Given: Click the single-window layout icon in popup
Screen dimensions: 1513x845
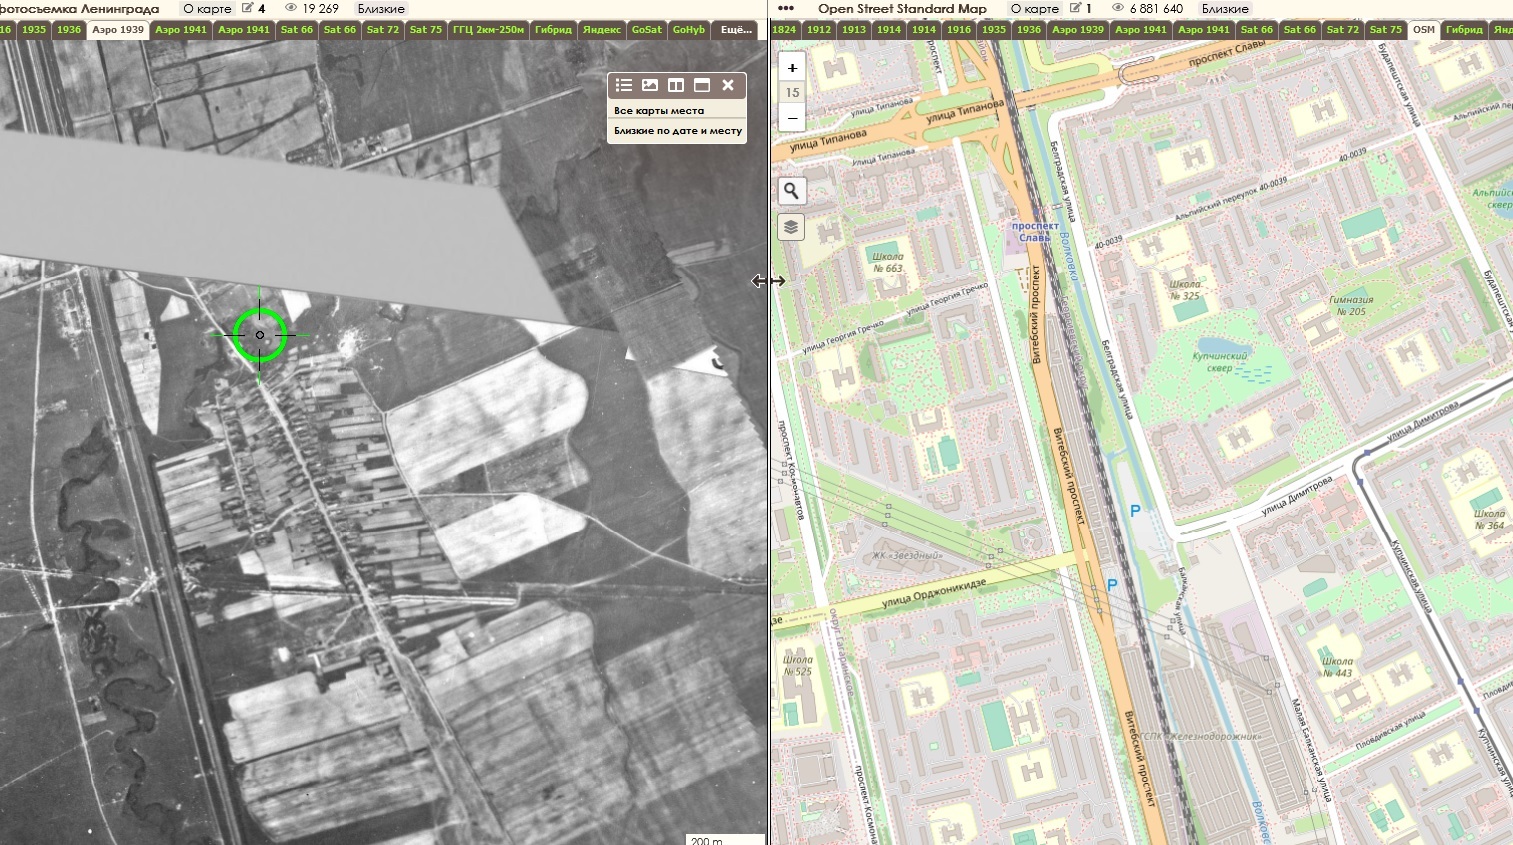Looking at the screenshot, I should tap(702, 85).
